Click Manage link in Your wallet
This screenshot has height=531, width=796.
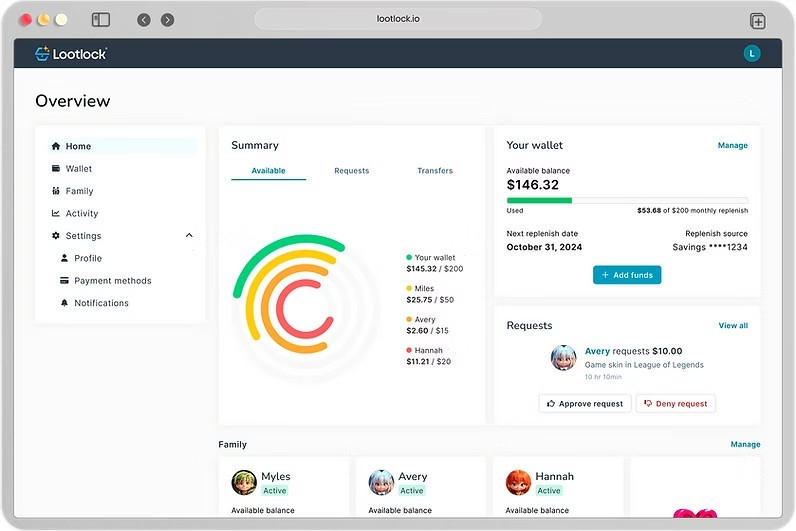tap(732, 146)
